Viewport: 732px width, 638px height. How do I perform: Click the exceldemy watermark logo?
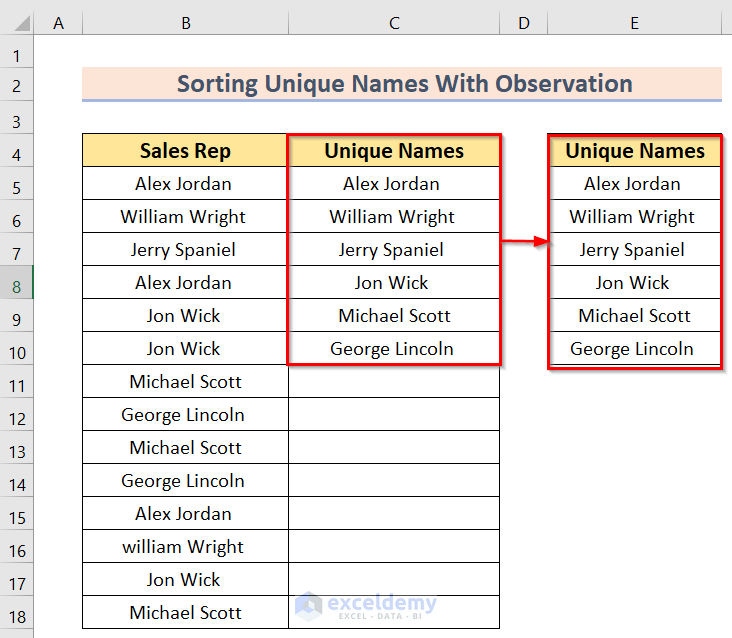pos(366,605)
